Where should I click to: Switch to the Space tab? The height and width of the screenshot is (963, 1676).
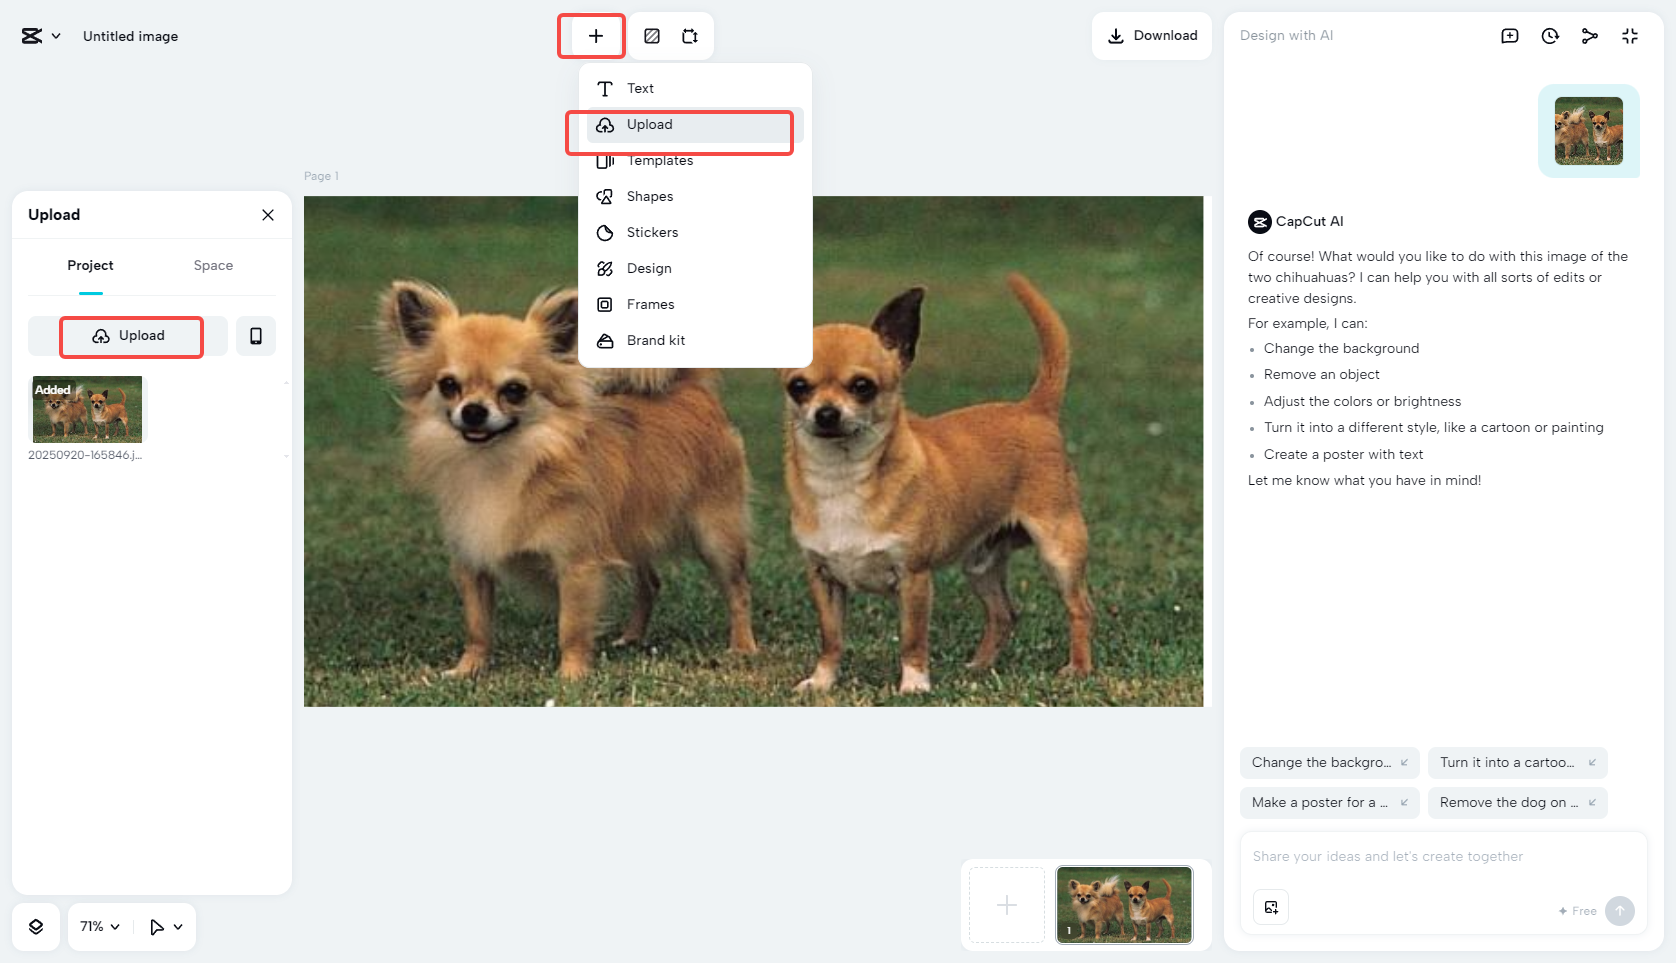pyautogui.click(x=213, y=266)
